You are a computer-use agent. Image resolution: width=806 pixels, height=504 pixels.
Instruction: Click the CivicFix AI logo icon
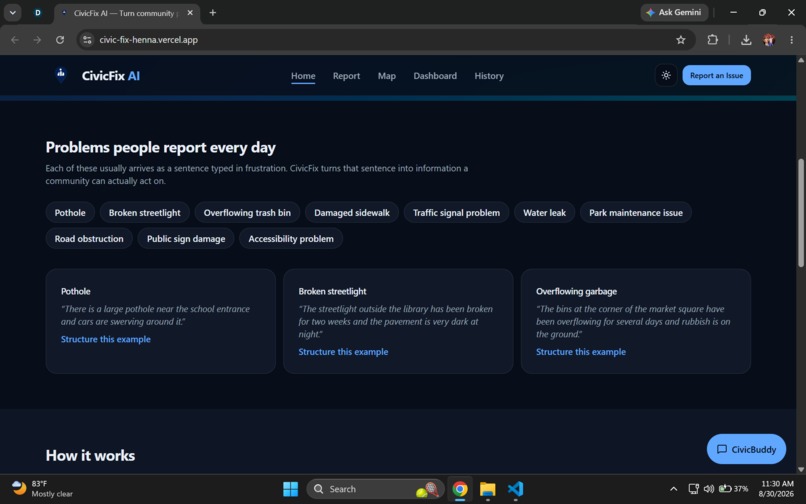point(61,75)
